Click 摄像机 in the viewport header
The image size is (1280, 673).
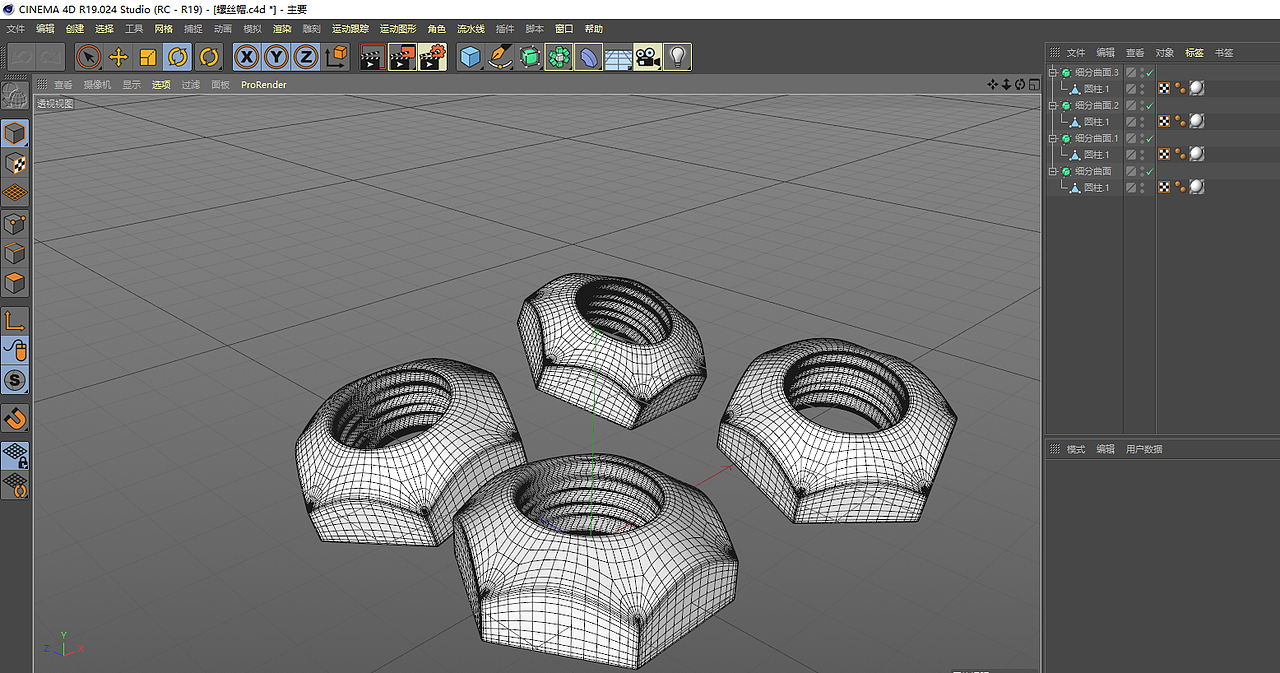tap(97, 85)
